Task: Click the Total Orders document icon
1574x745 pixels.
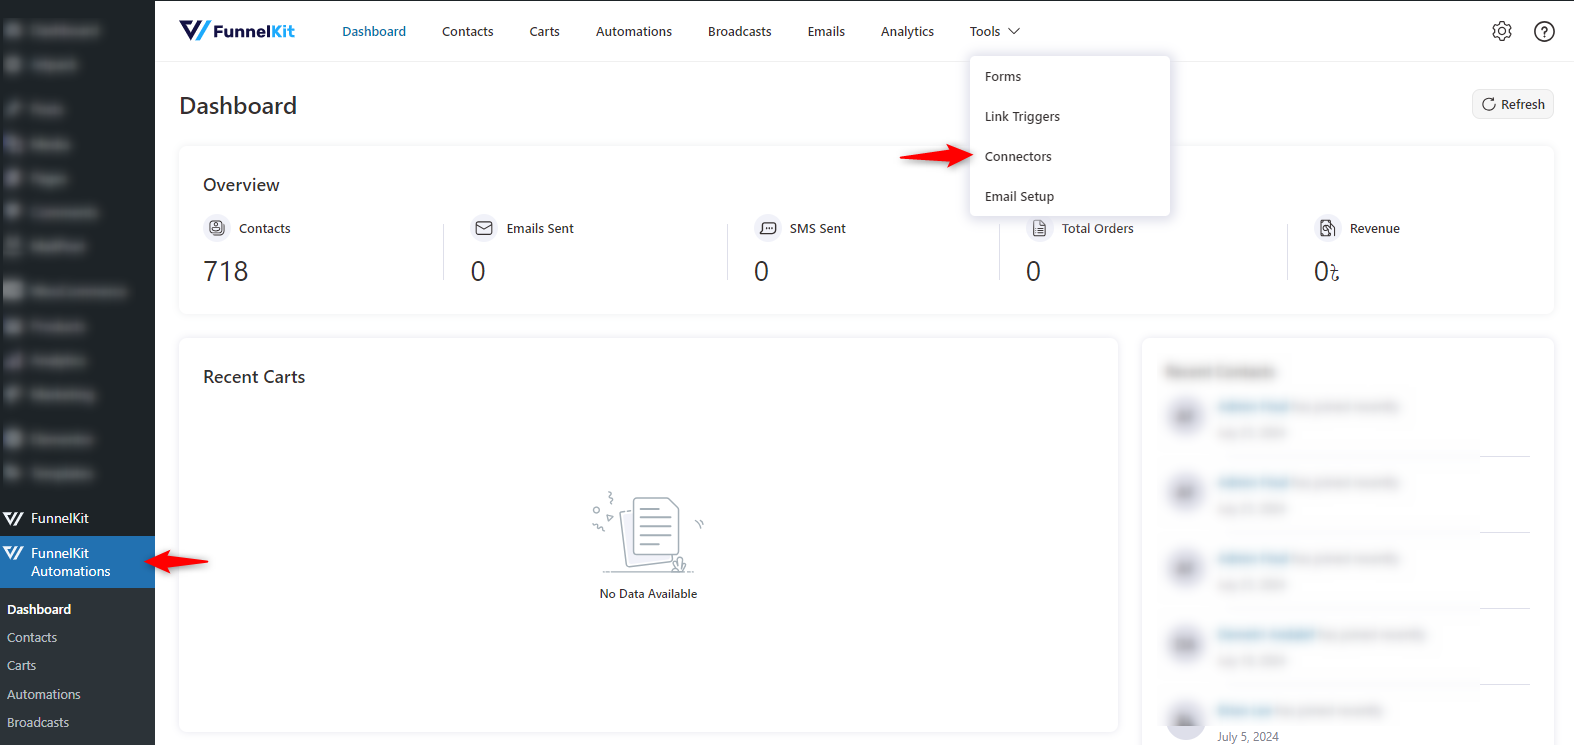Action: coord(1040,228)
